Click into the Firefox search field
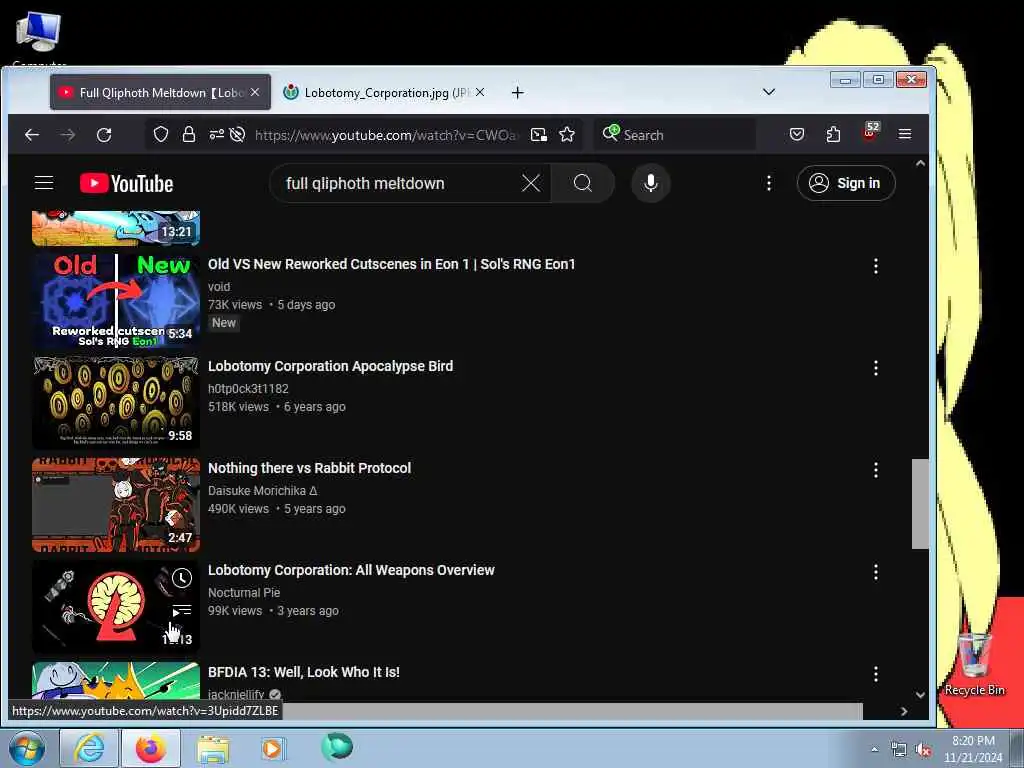Image resolution: width=1024 pixels, height=768 pixels. [675, 135]
